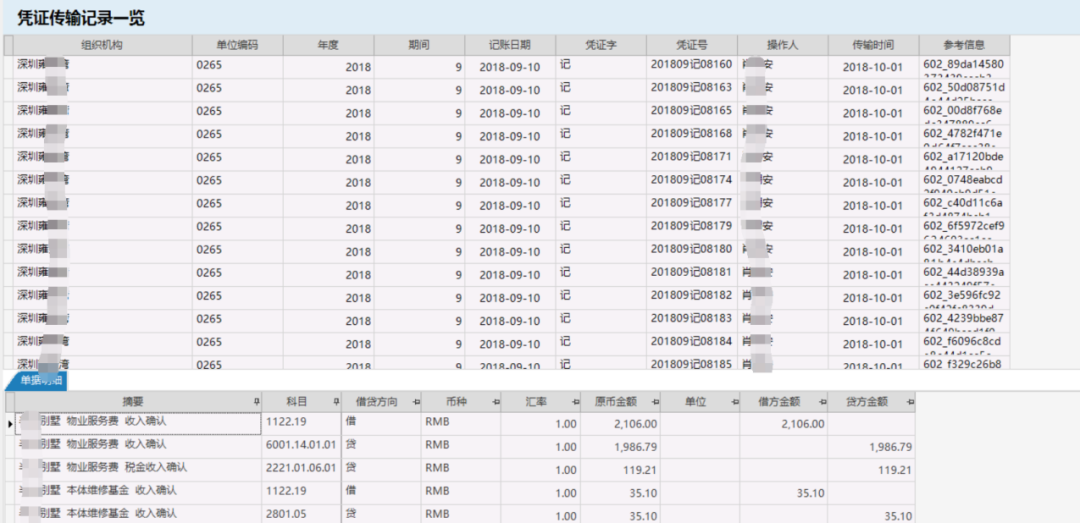This screenshot has width=1080, height=523.
Task: Click reference info cell 602_3410eb01a
Action: [964, 252]
